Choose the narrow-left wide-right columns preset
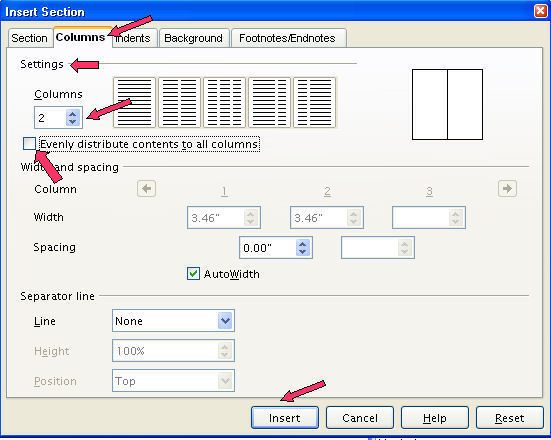The width and height of the screenshot is (551, 440). coord(315,102)
